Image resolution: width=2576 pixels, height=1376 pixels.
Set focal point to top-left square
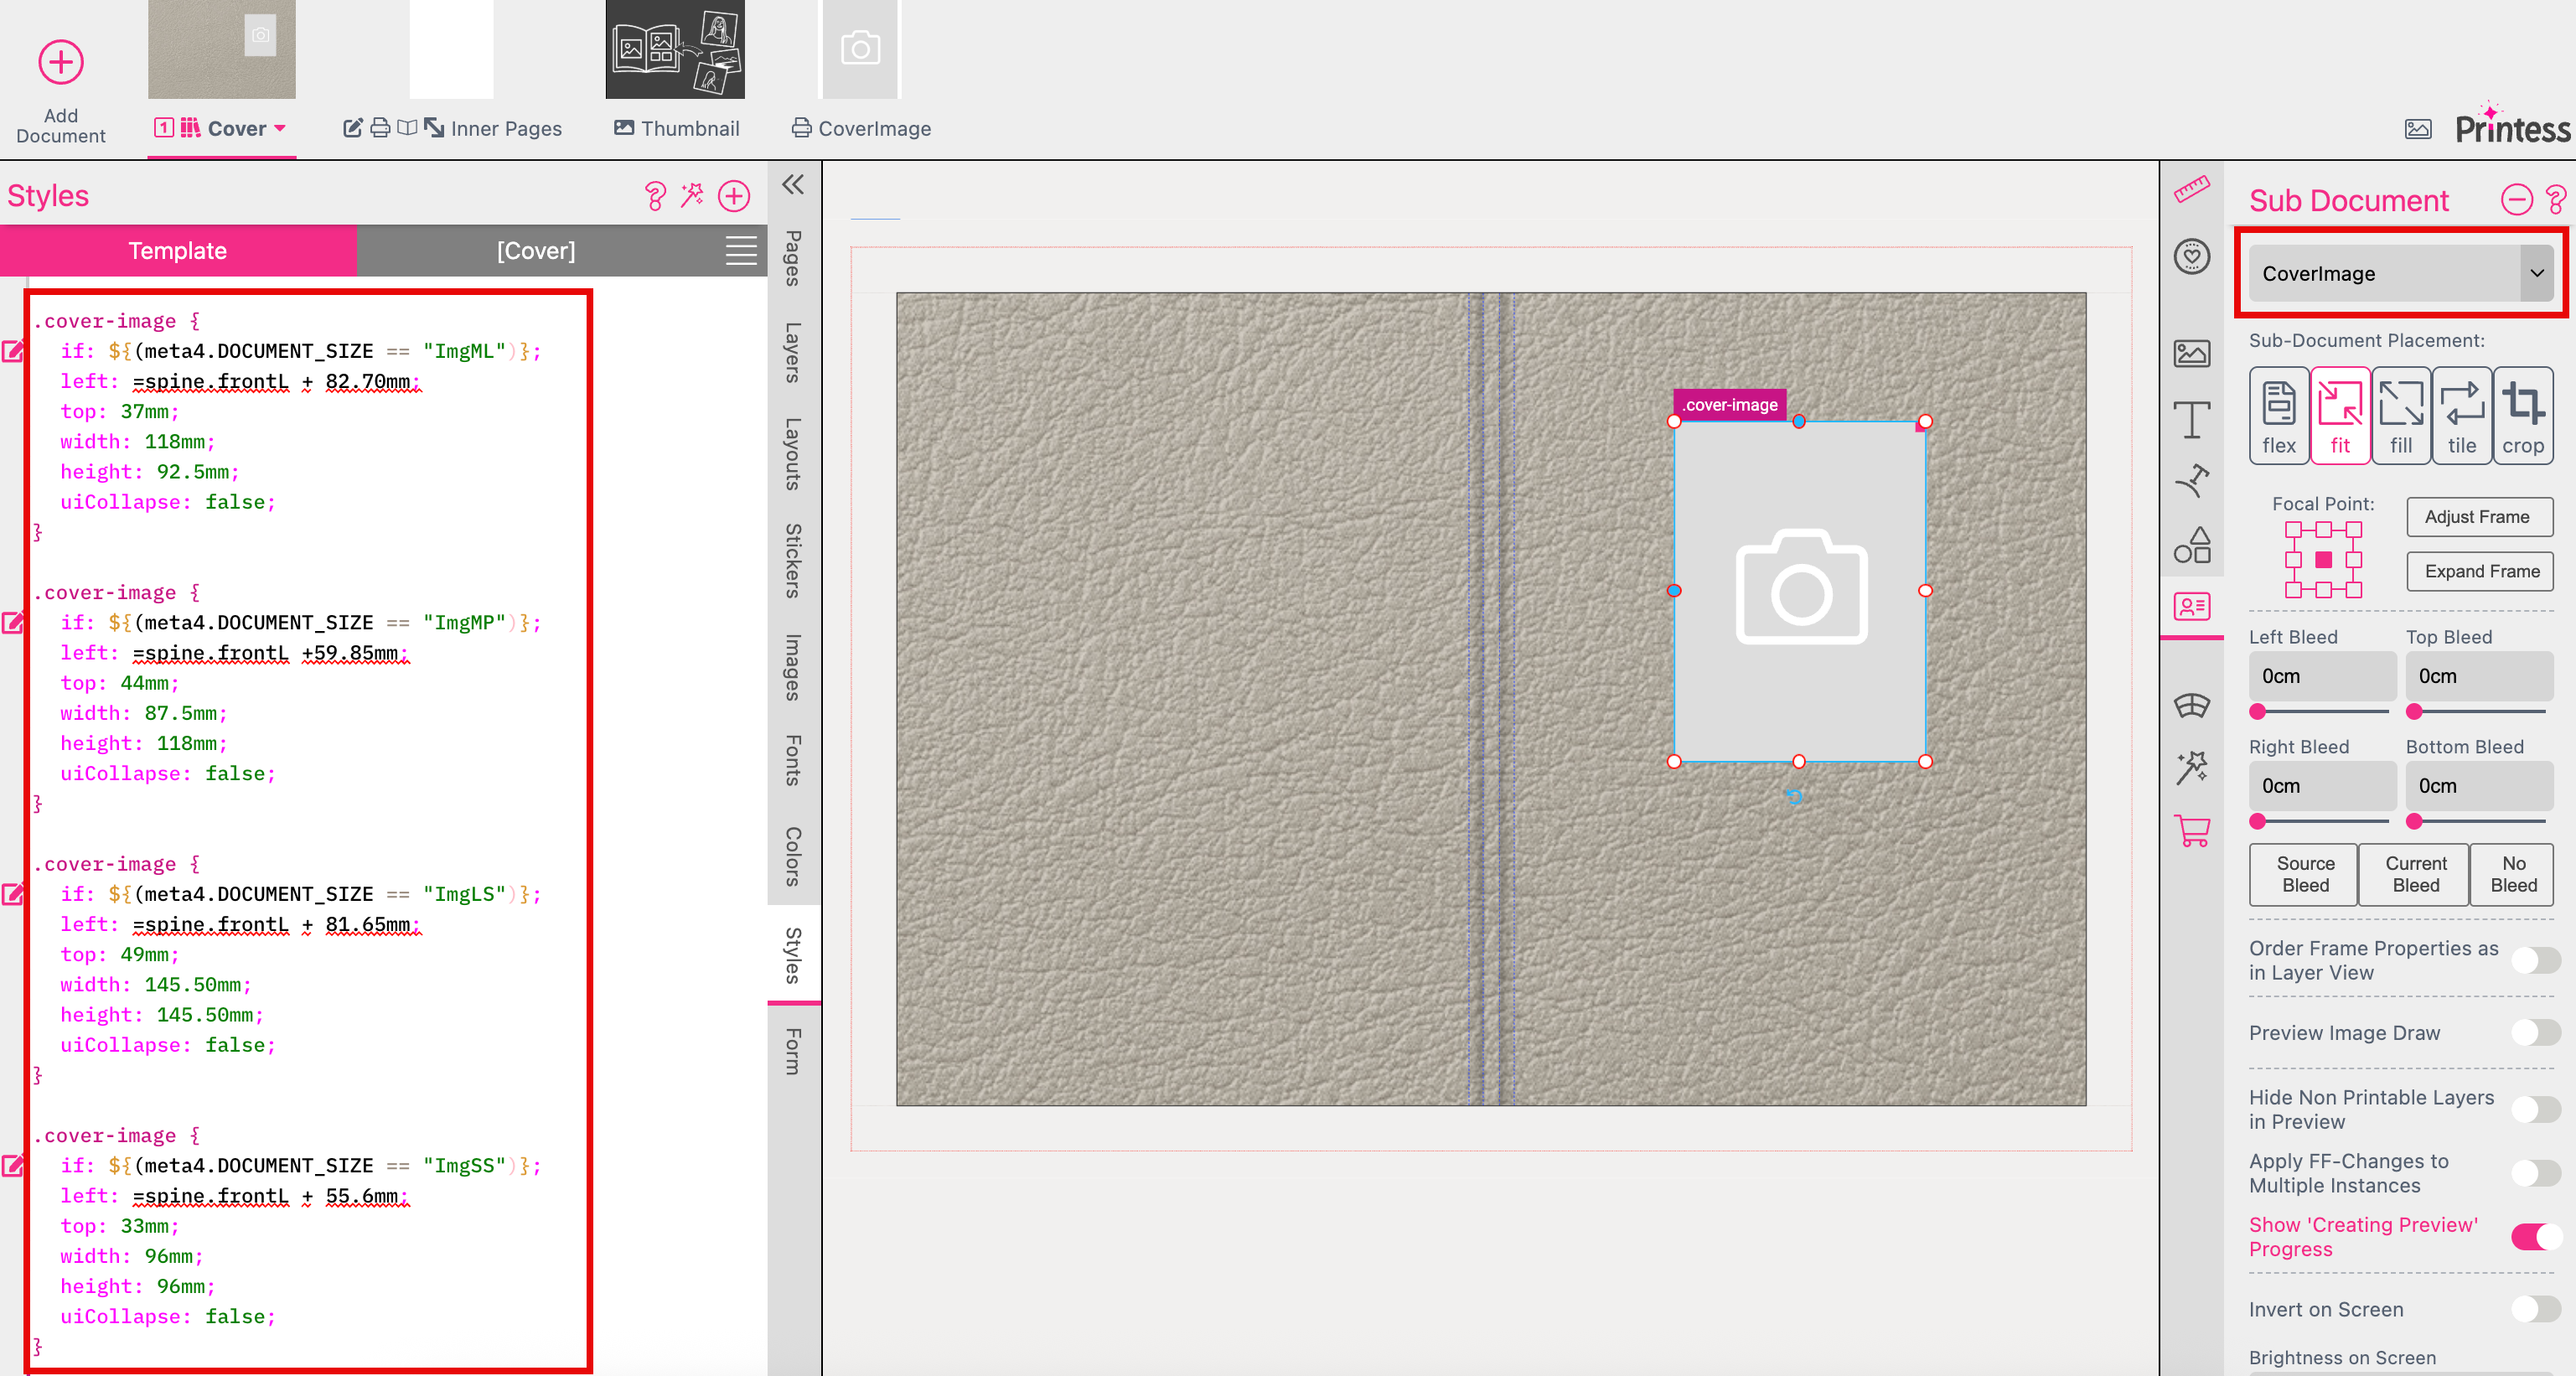click(x=2293, y=530)
